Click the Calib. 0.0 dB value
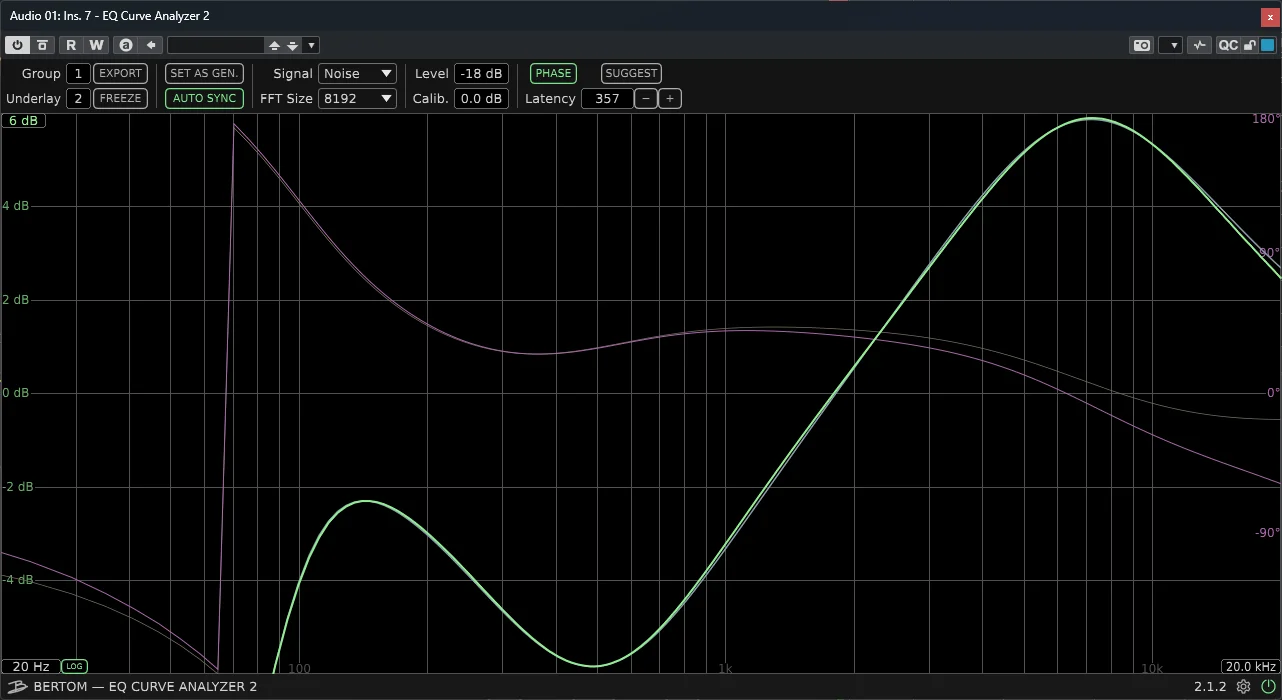The image size is (1282, 700). point(481,98)
